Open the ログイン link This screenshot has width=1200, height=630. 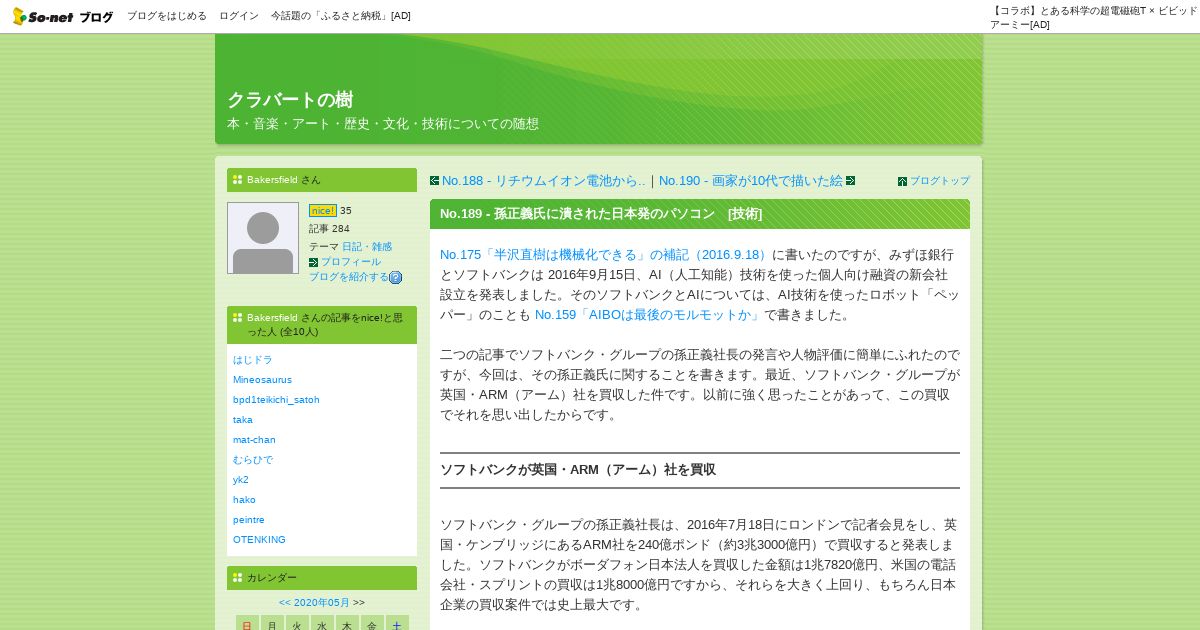click(x=239, y=16)
